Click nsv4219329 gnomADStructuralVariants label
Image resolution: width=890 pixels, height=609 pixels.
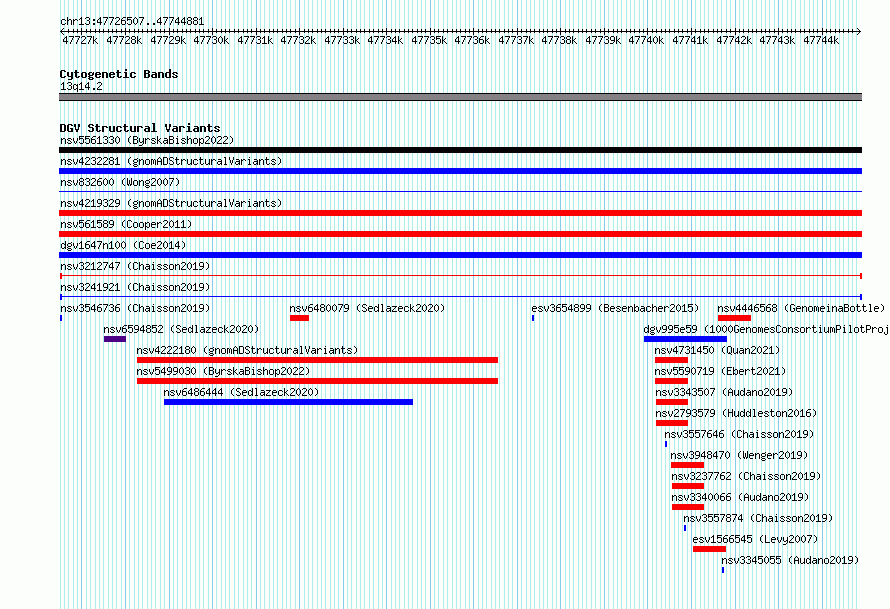(x=171, y=203)
